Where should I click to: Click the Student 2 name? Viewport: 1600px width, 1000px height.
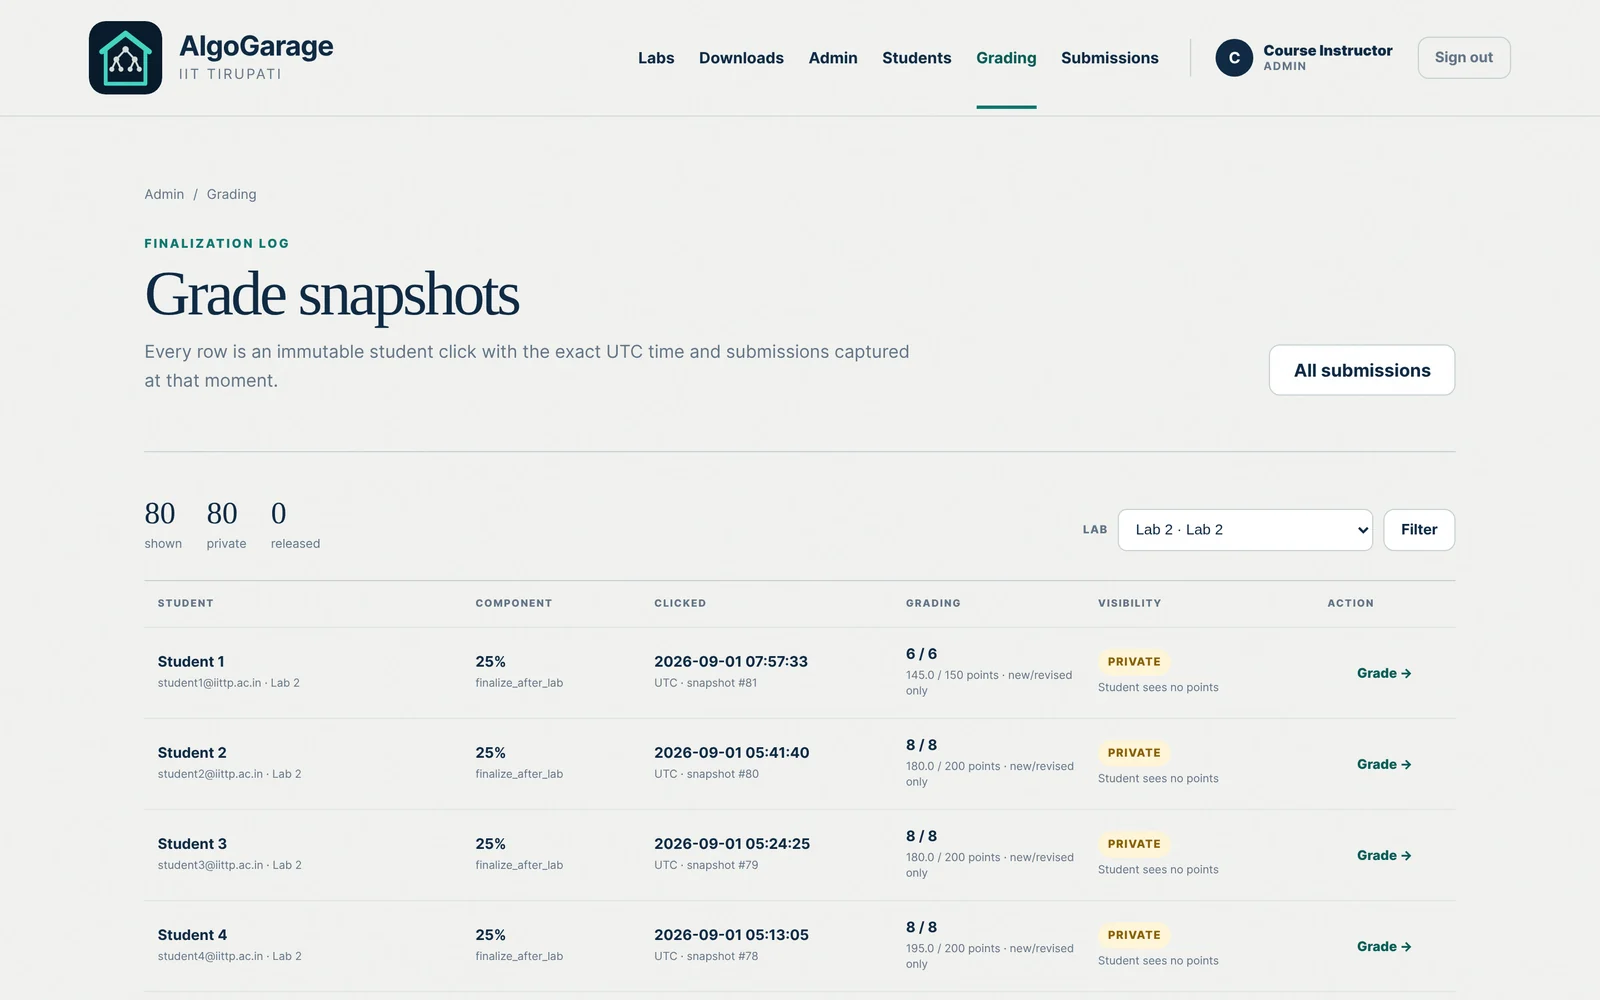click(192, 752)
